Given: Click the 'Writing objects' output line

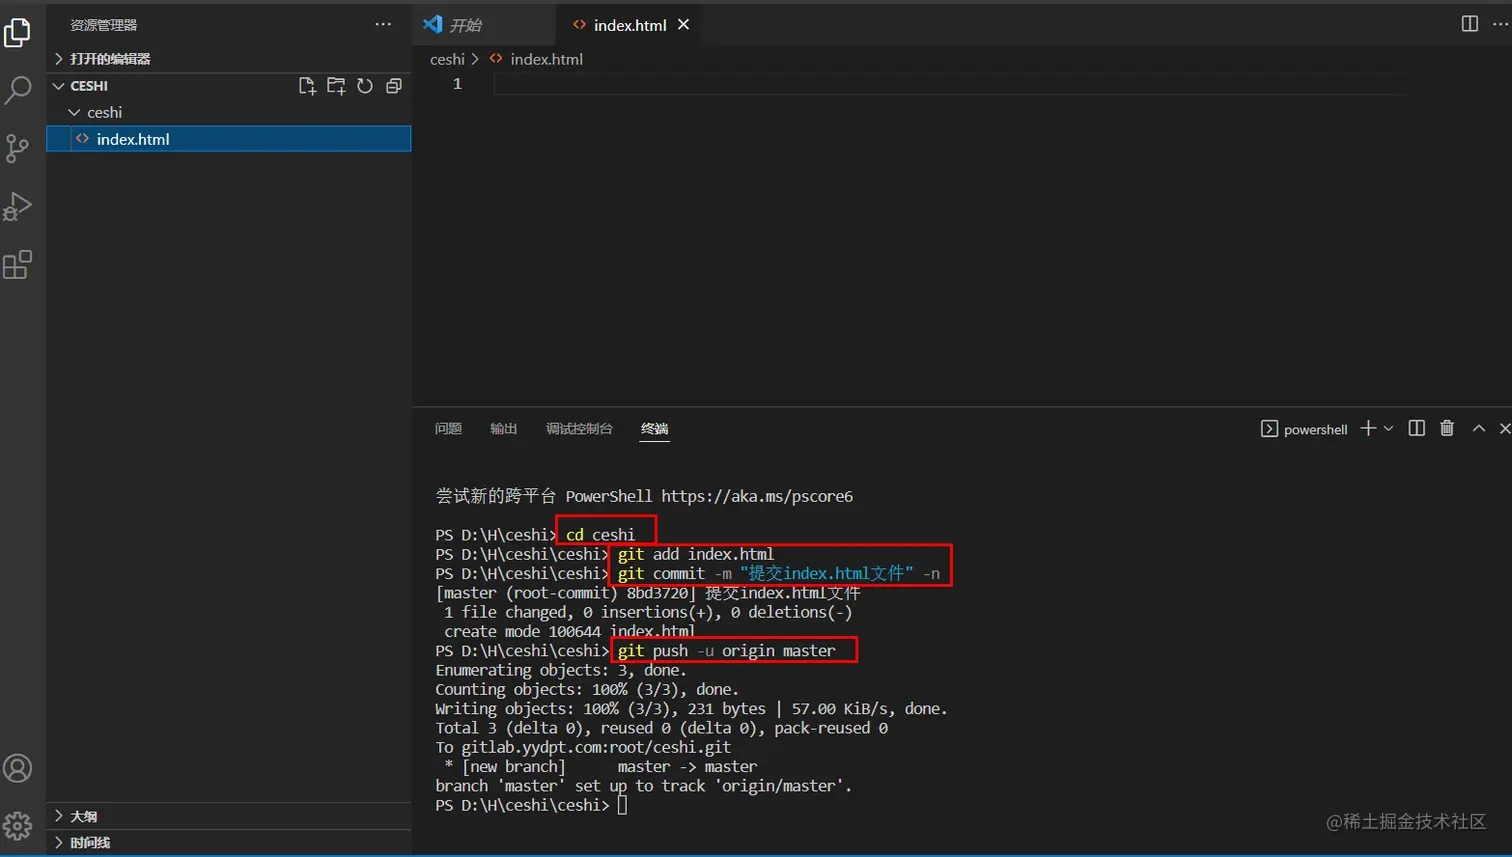Looking at the screenshot, I should click(691, 708).
